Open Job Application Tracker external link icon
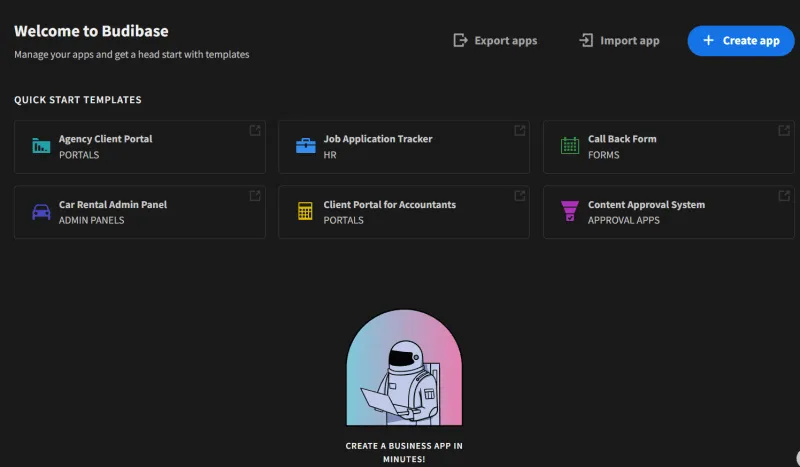800x467 pixels. point(519,130)
